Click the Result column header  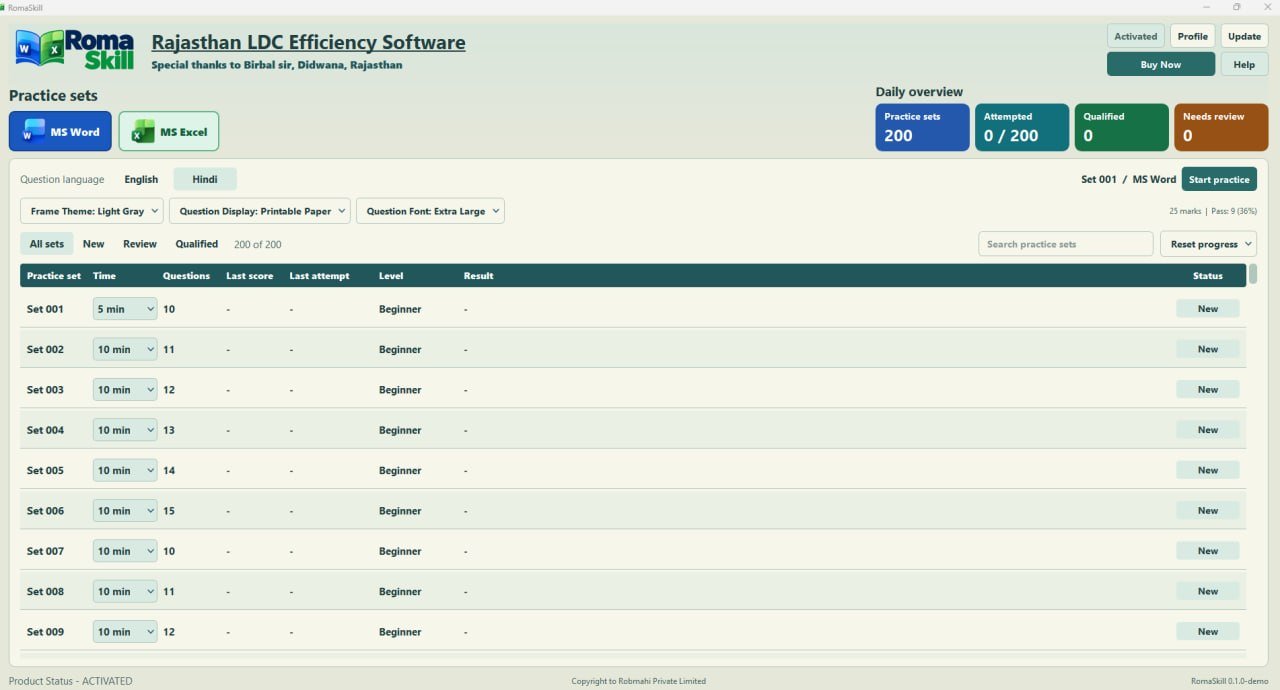[x=478, y=276]
